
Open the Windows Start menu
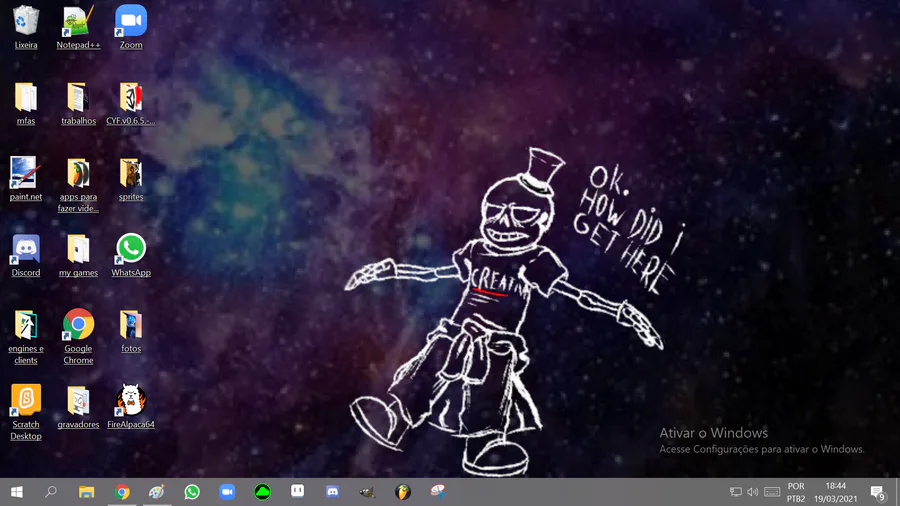pos(17,492)
